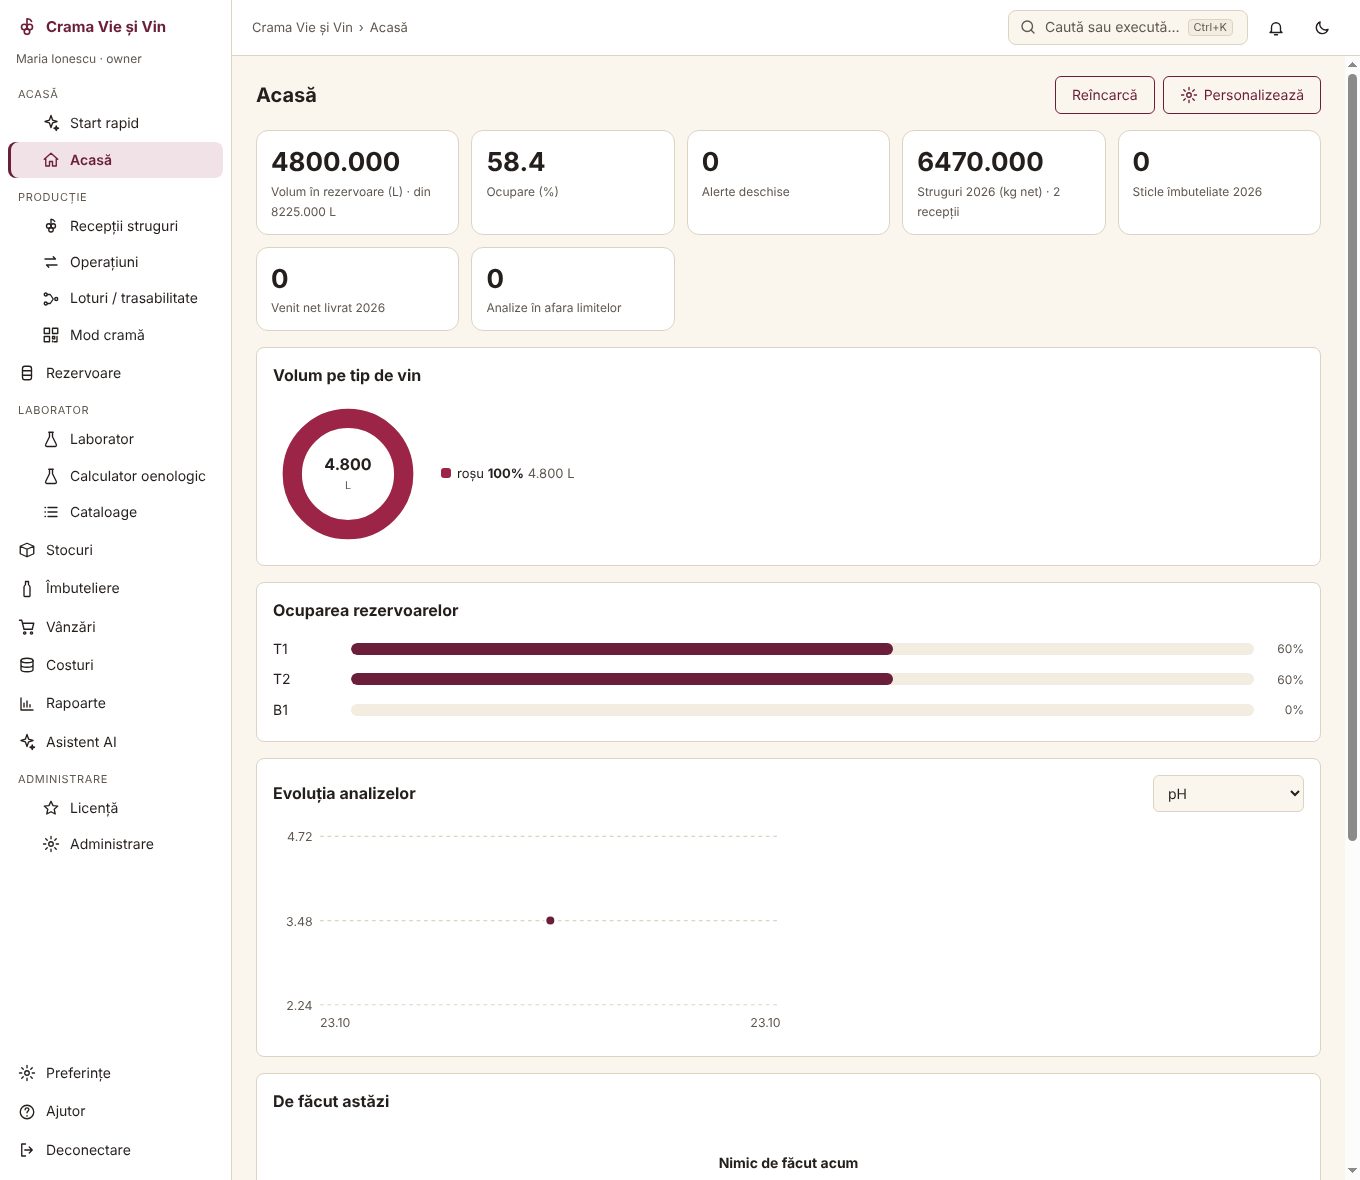
Task: Click the Loturi / trasabilitate branch icon
Action: [51, 298]
